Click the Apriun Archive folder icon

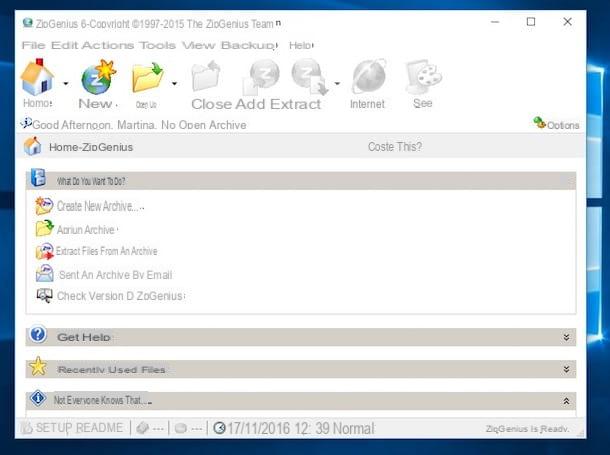tap(44, 228)
